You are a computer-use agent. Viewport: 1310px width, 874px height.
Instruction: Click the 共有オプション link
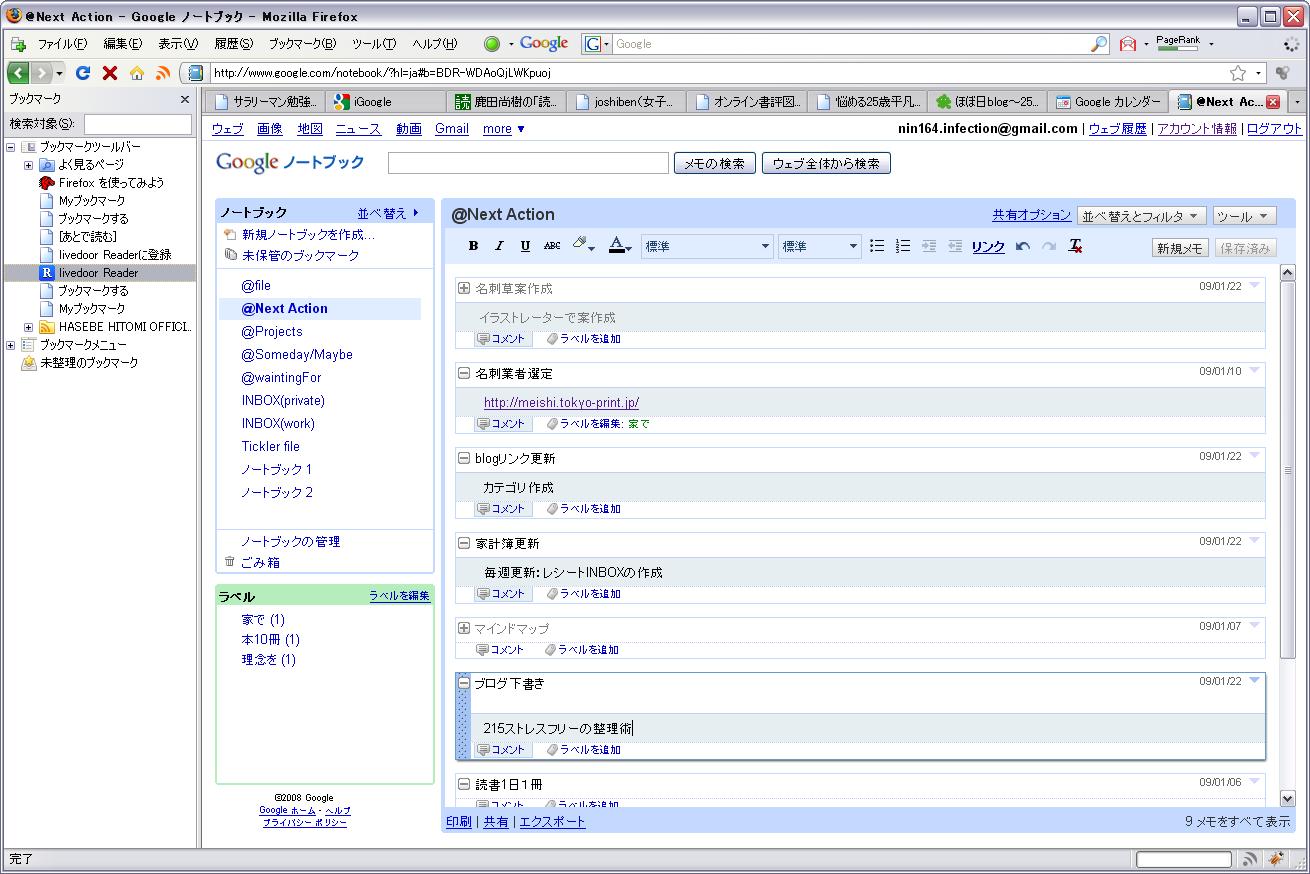pyautogui.click(x=1032, y=215)
